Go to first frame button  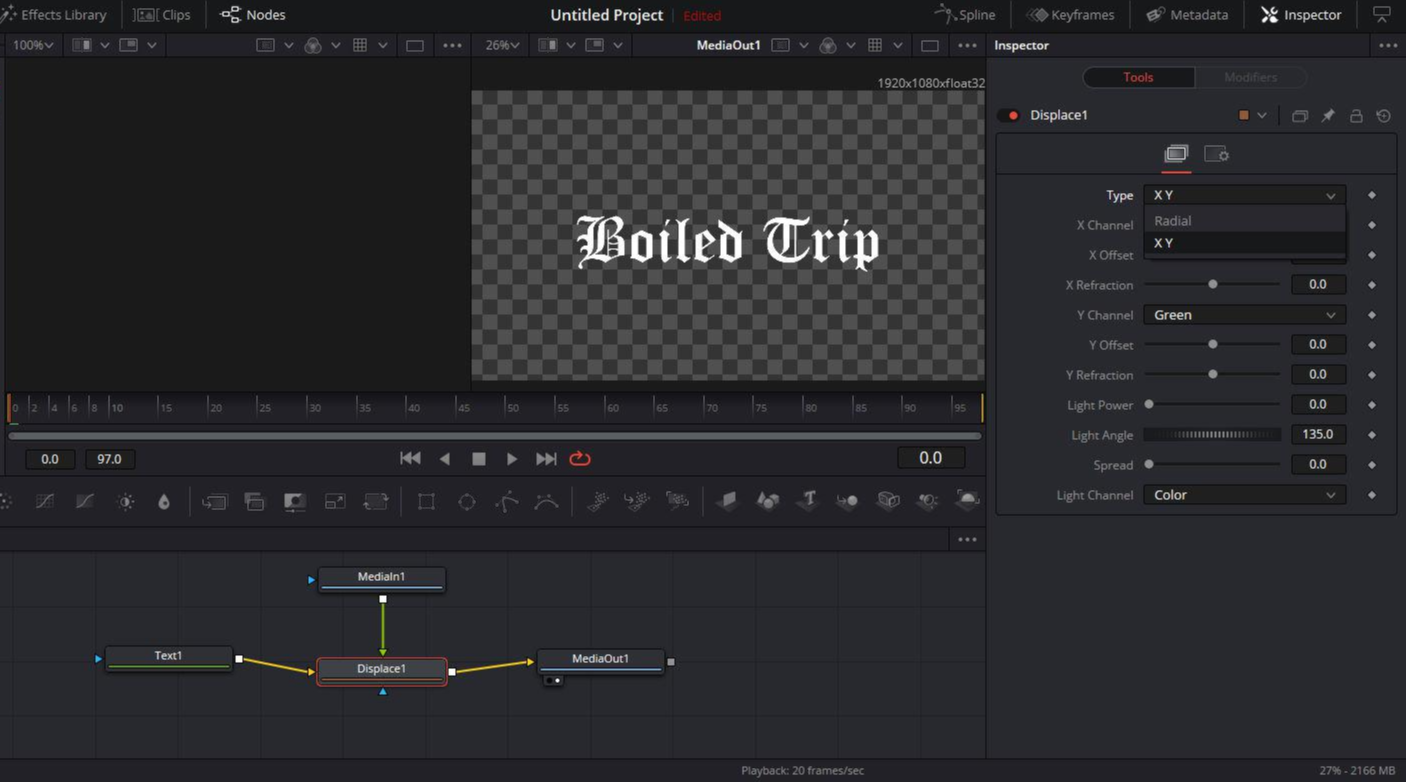[410, 459]
